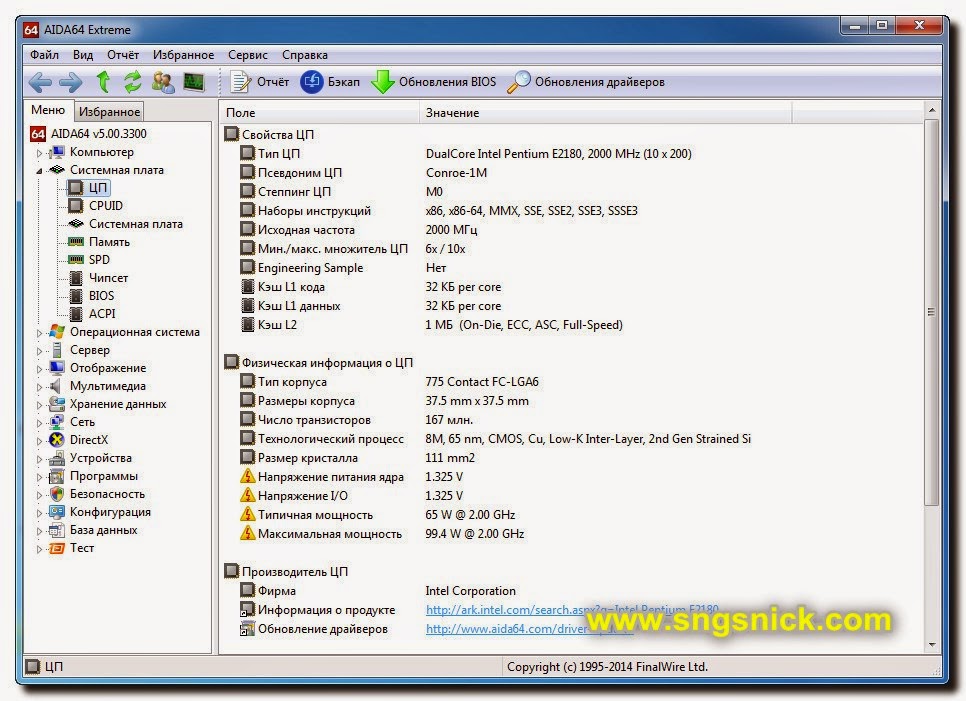966x701 pixels.
Task: Select the Технологический процесс row
Action: pyautogui.click(x=496, y=439)
